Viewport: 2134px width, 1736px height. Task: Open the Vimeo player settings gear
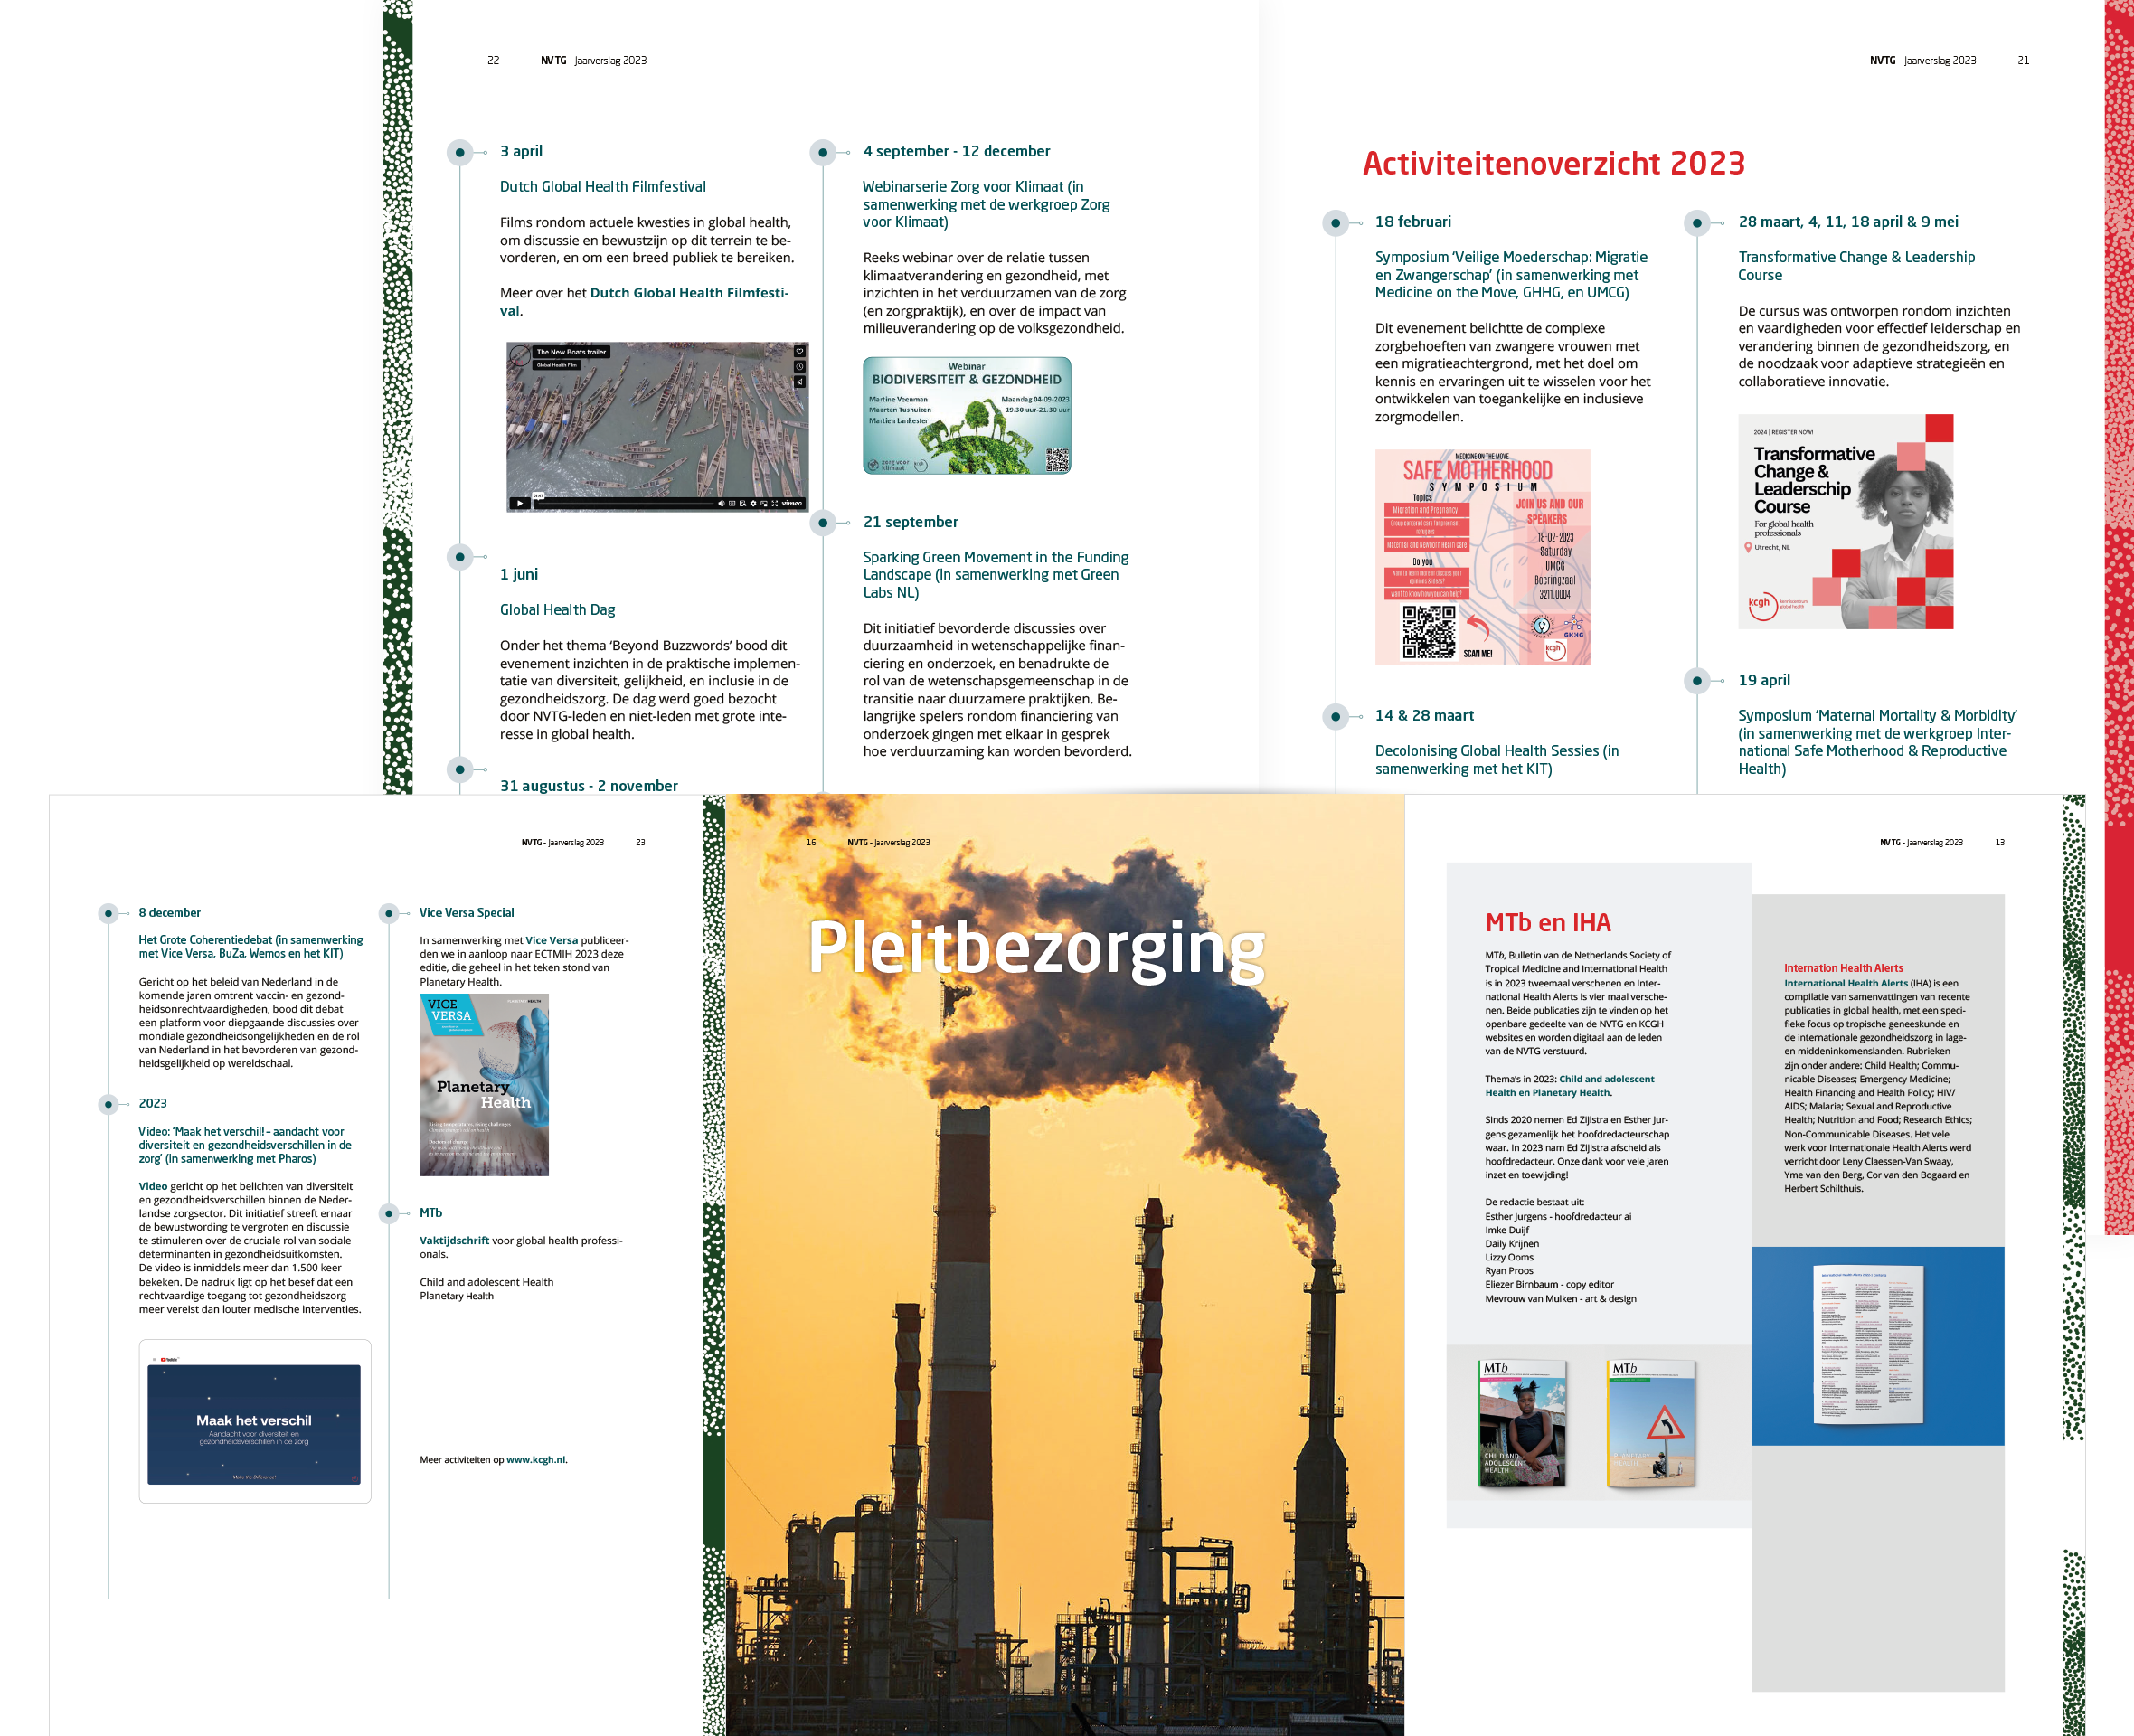(x=754, y=503)
